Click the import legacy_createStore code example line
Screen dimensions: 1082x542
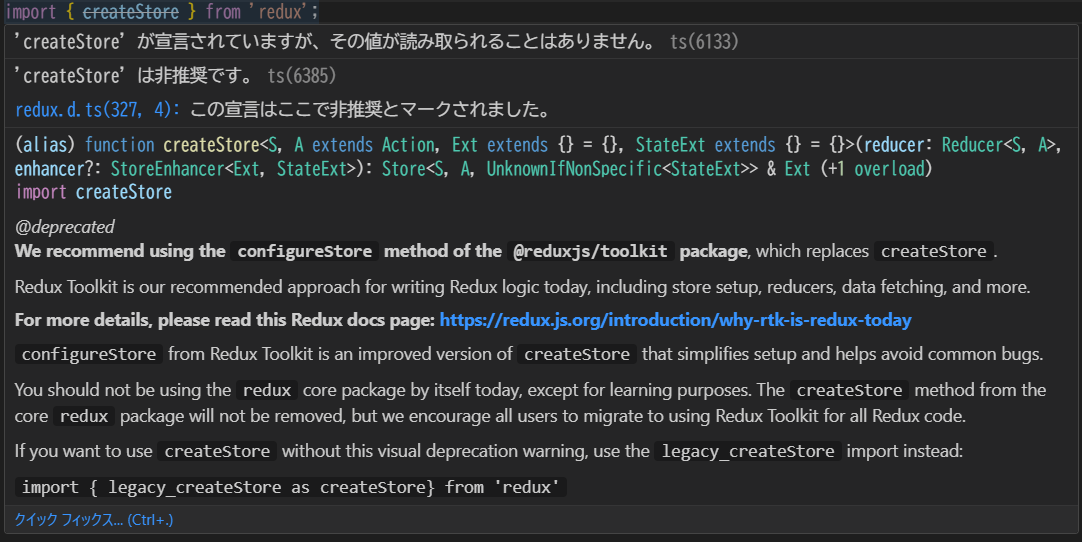(x=291, y=487)
